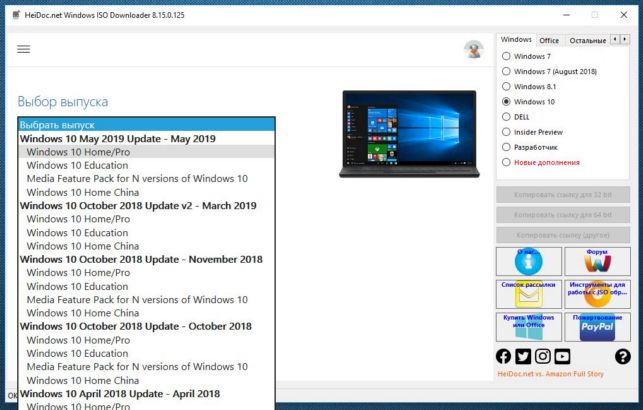Click the question mark help icon
This screenshot has width=643, height=410.
622,356
